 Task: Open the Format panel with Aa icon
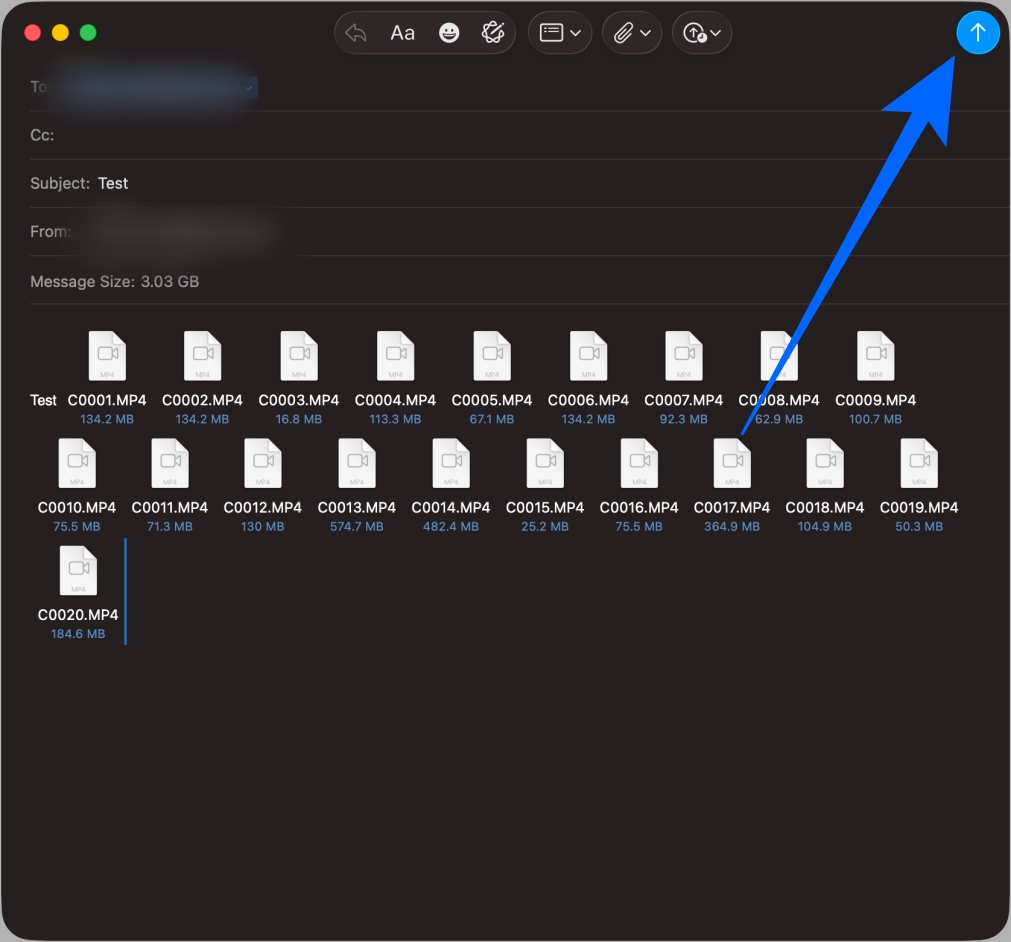403,32
